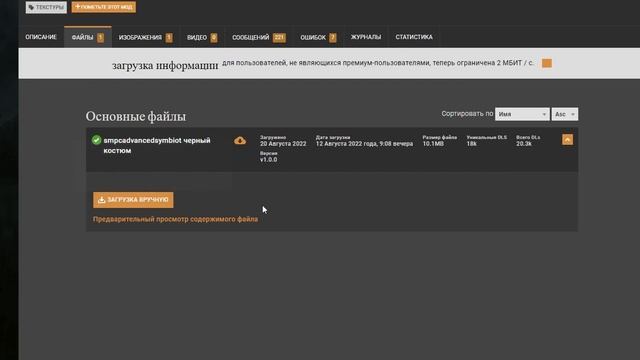The image size is (640, 360).
Task: Switch to the ОПИСАНИЕ tab
Action: pyautogui.click(x=41, y=37)
